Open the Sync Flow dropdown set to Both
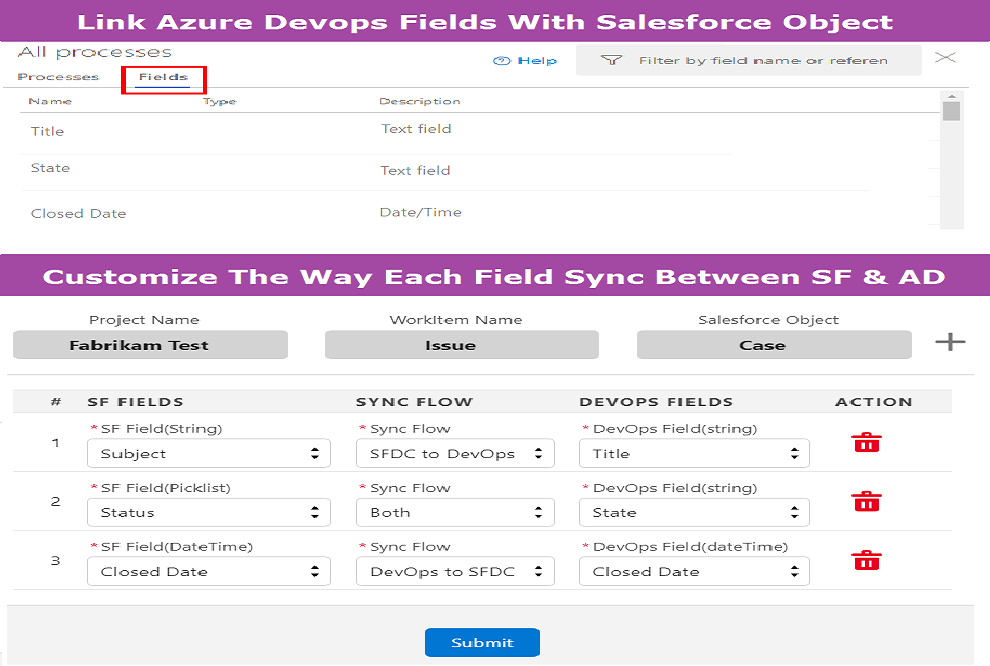Image resolution: width=990 pixels, height=666 pixels. pos(455,512)
